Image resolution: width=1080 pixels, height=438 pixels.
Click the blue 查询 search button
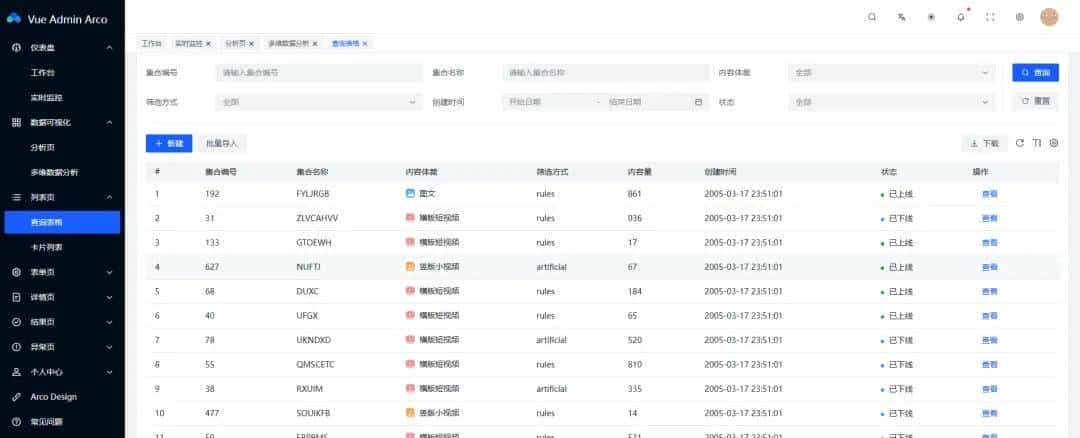1035,72
